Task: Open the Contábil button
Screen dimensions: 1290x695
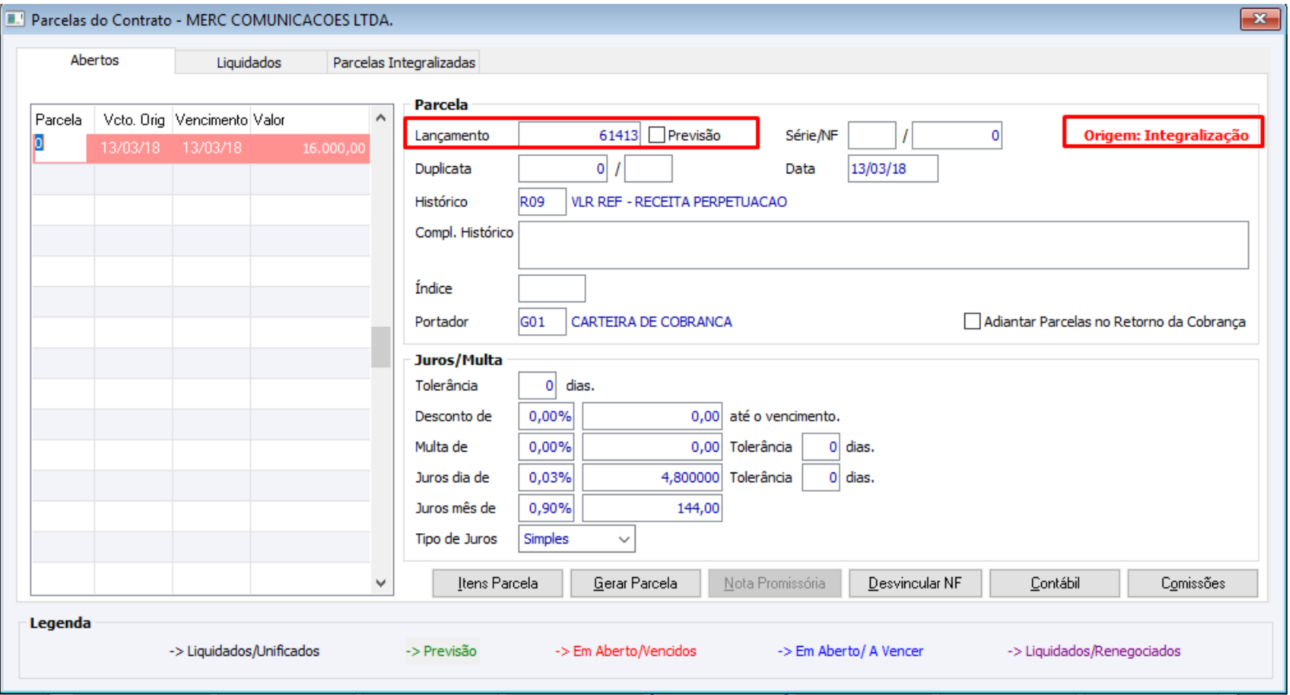Action: pyautogui.click(x=1054, y=583)
